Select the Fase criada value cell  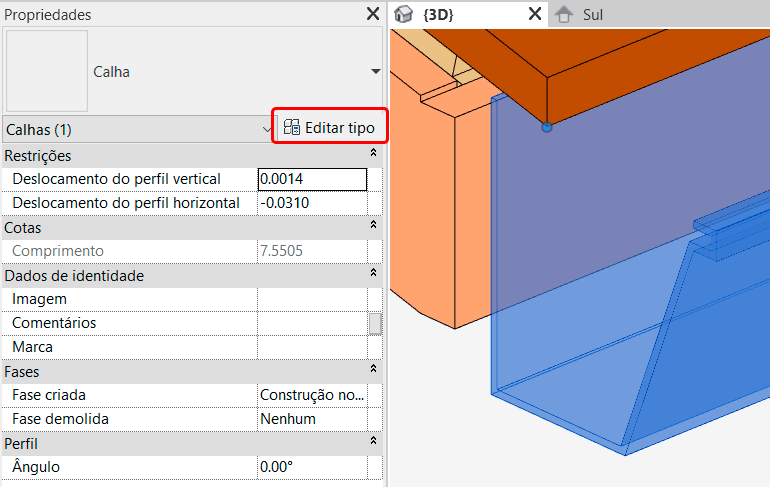[x=312, y=395]
